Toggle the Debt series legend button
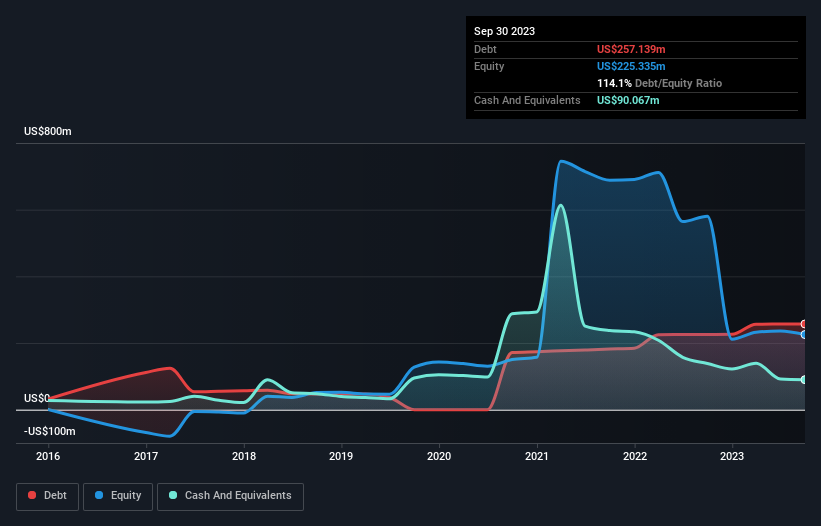 click(x=48, y=496)
